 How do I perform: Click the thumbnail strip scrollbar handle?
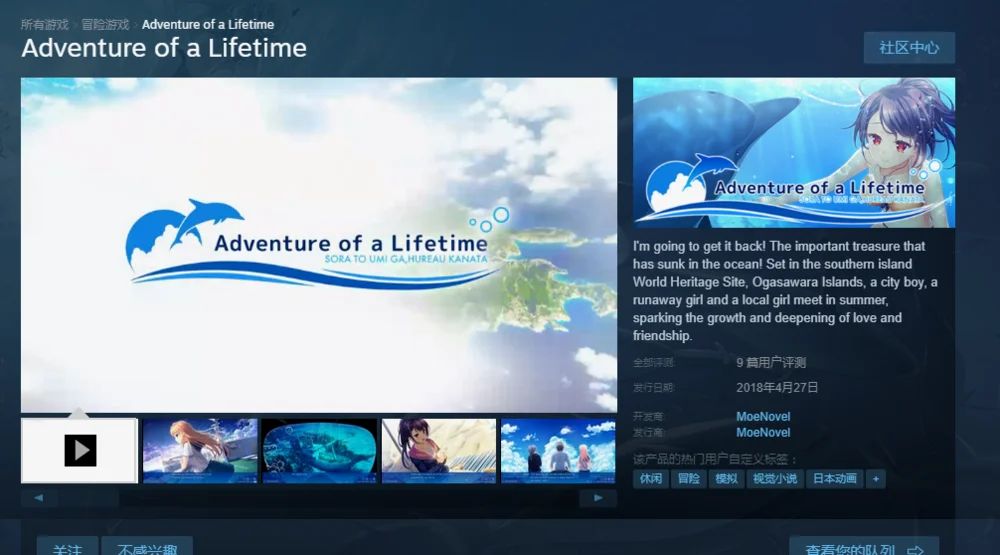(x=88, y=498)
